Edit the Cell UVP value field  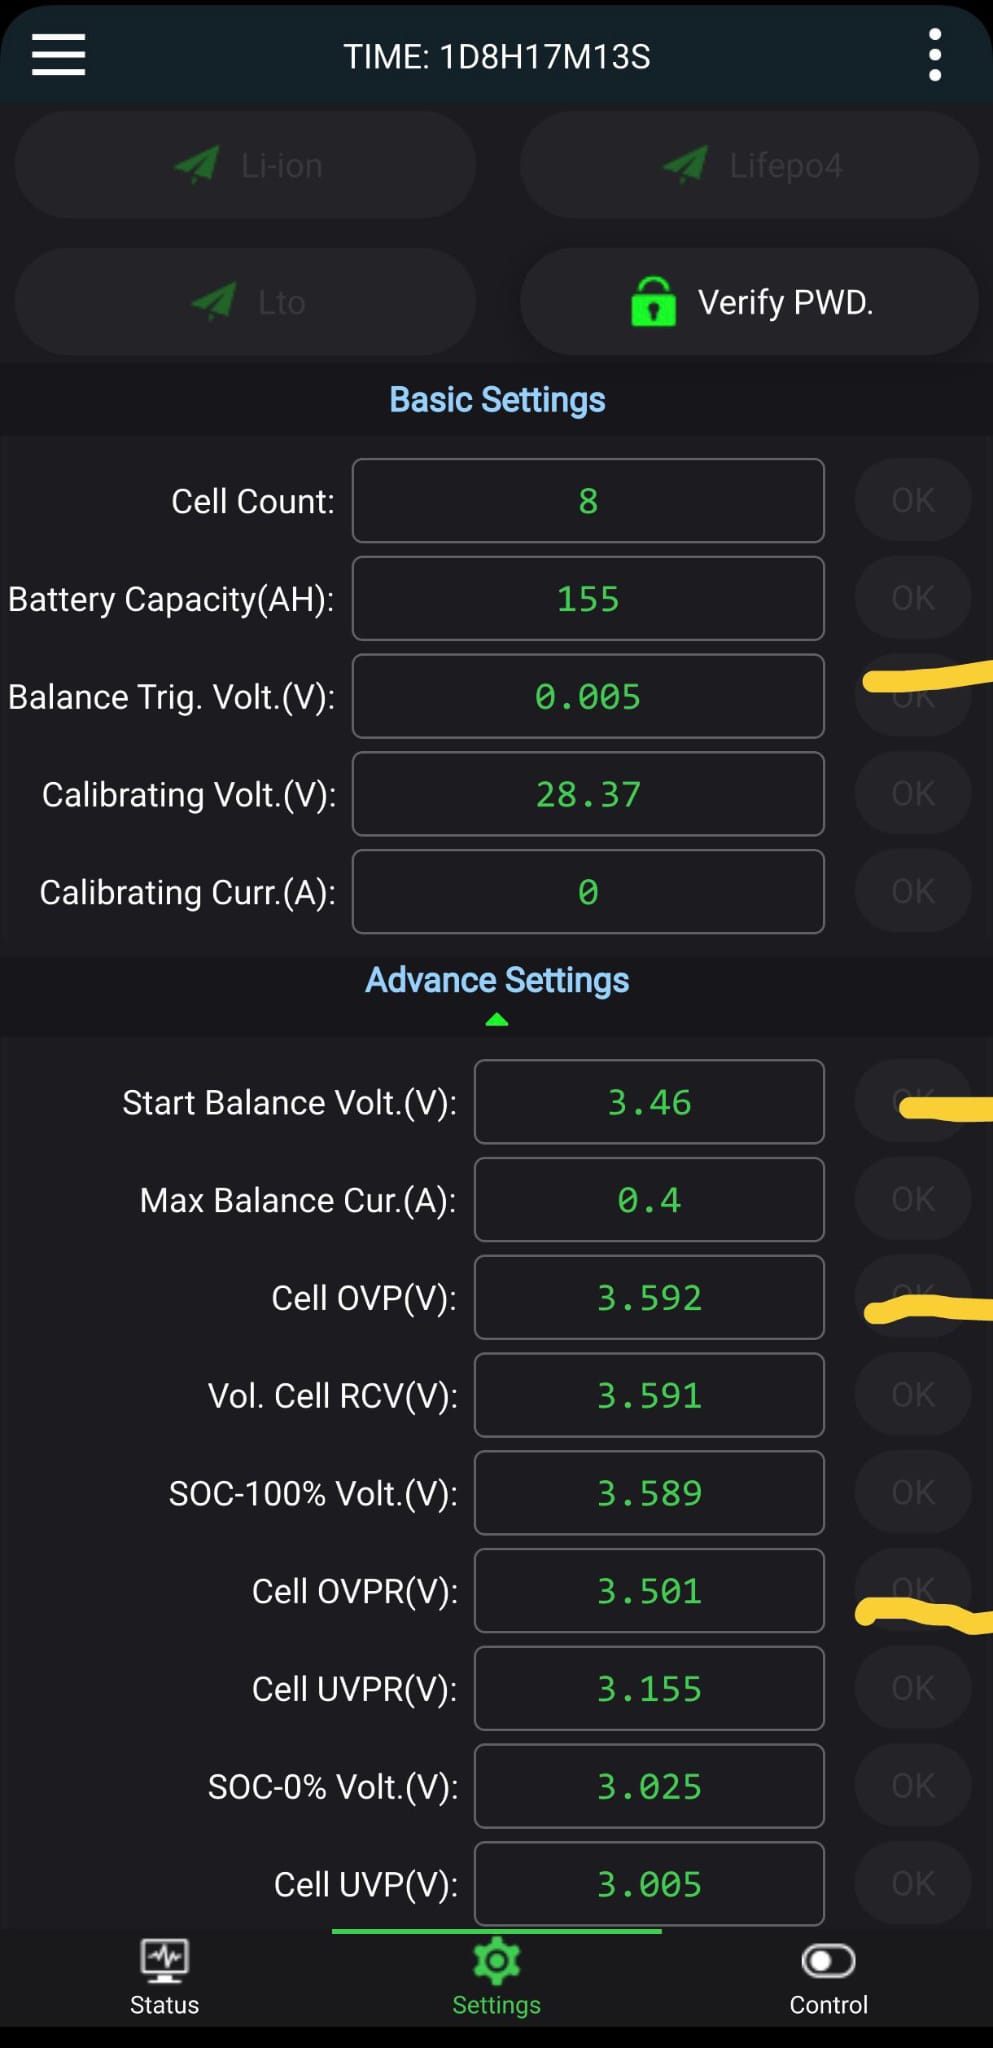pyautogui.click(x=649, y=1884)
